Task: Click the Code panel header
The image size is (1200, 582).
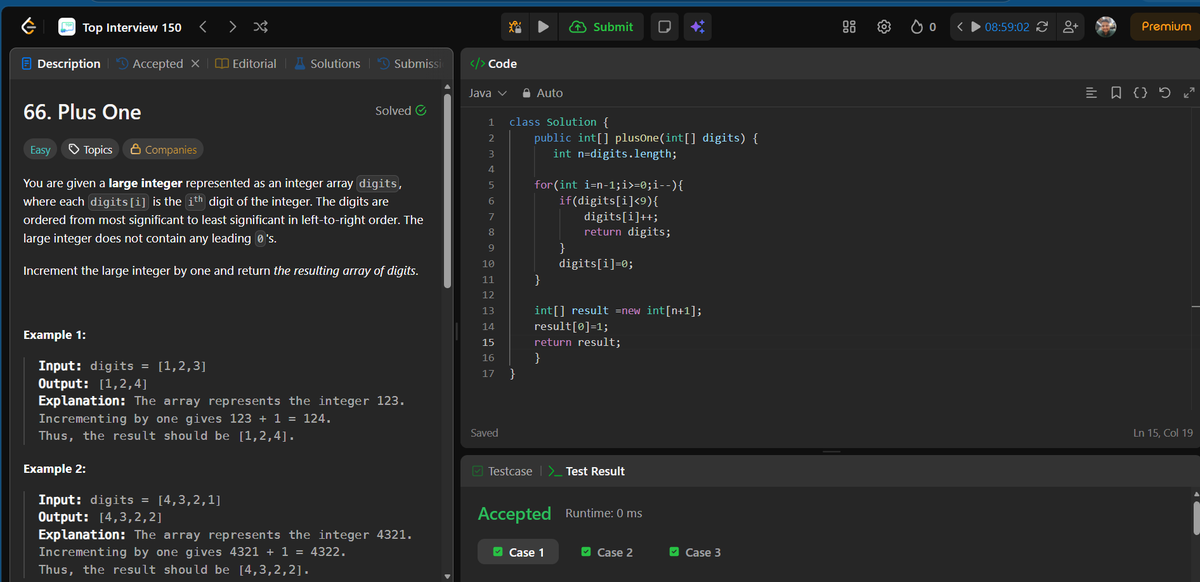Action: [x=493, y=64]
